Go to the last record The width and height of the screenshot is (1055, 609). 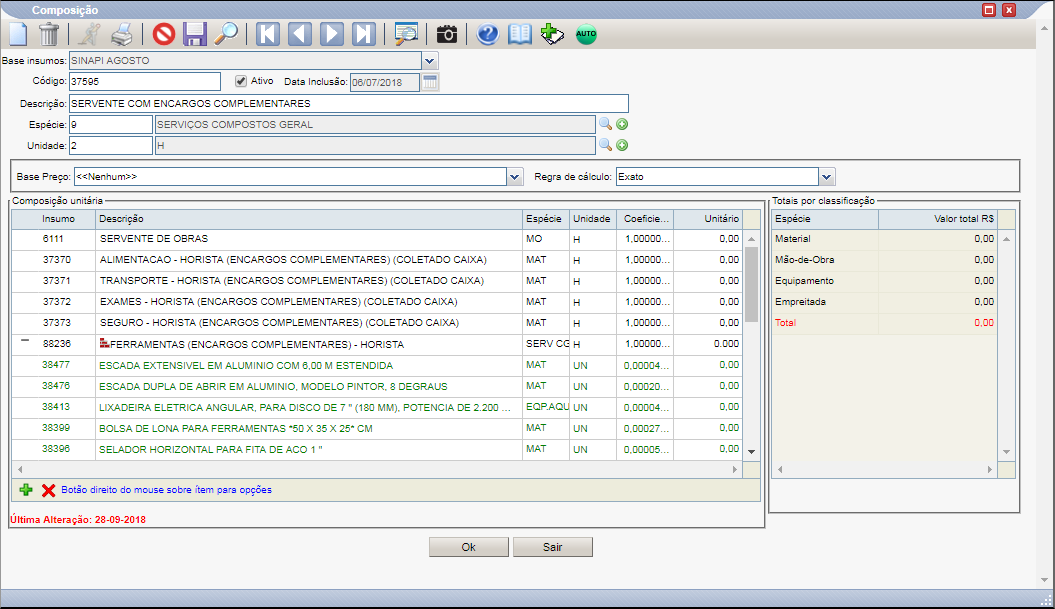(363, 34)
